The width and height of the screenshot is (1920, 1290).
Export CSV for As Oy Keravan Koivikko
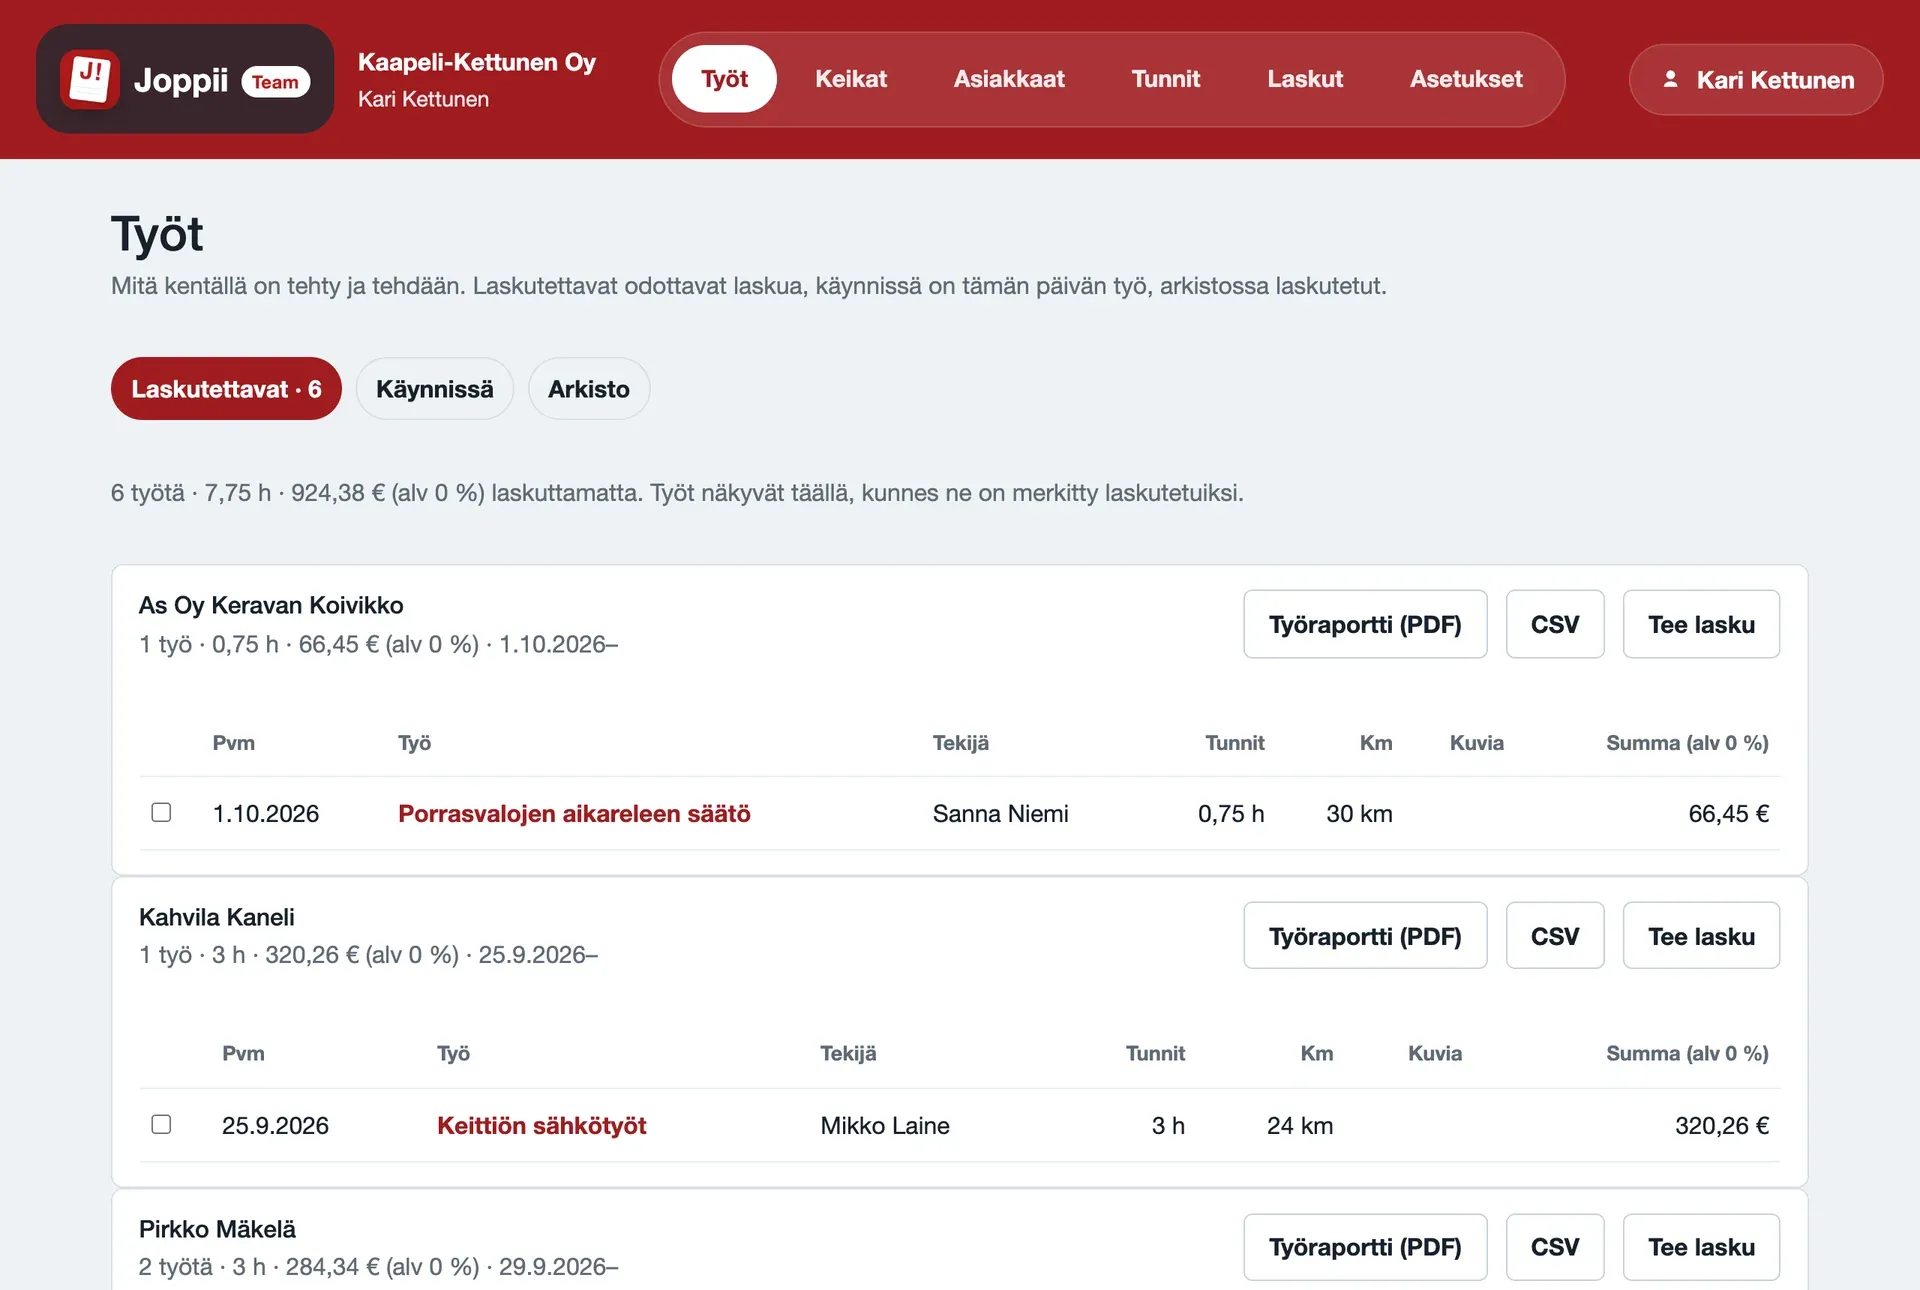(1555, 624)
